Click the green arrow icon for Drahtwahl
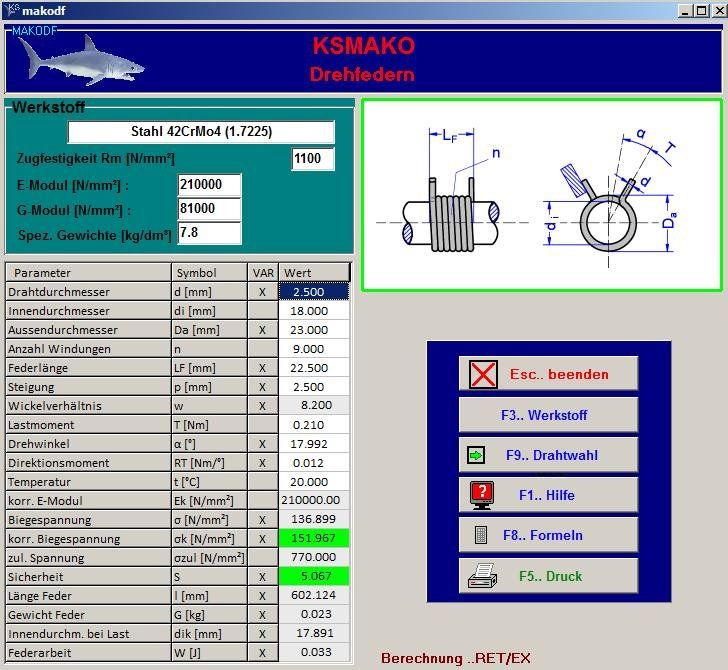 [475, 455]
